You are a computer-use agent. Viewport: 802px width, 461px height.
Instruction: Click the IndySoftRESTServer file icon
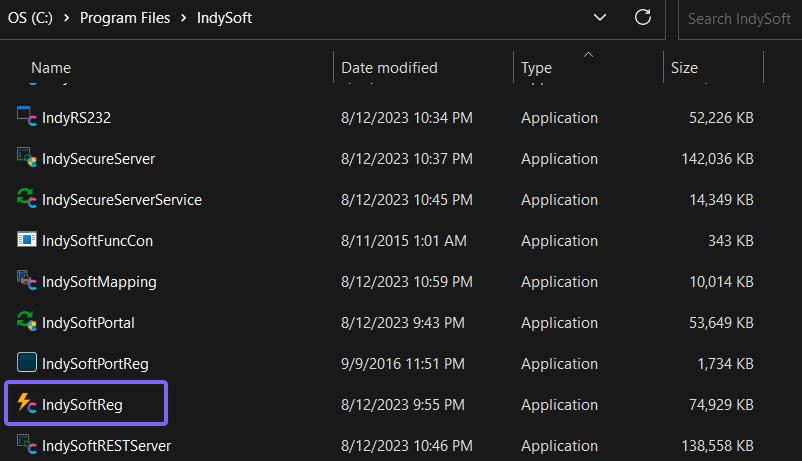click(26, 444)
